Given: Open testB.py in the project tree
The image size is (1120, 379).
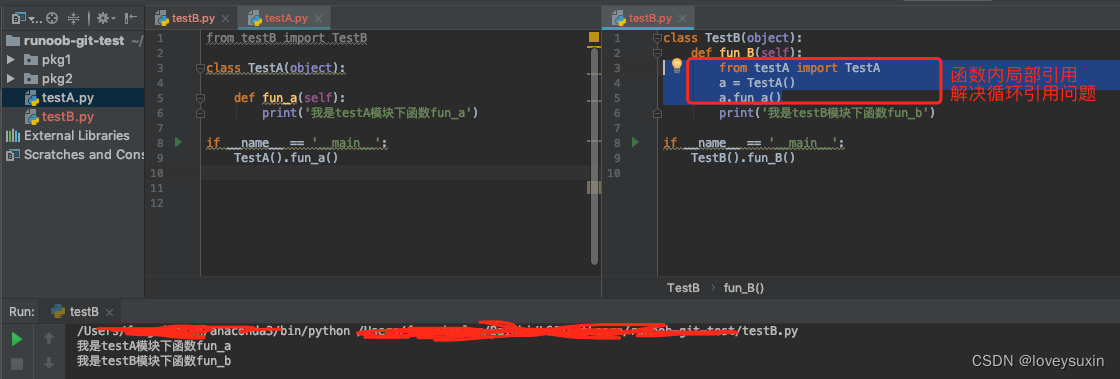Looking at the screenshot, I should point(60,116).
